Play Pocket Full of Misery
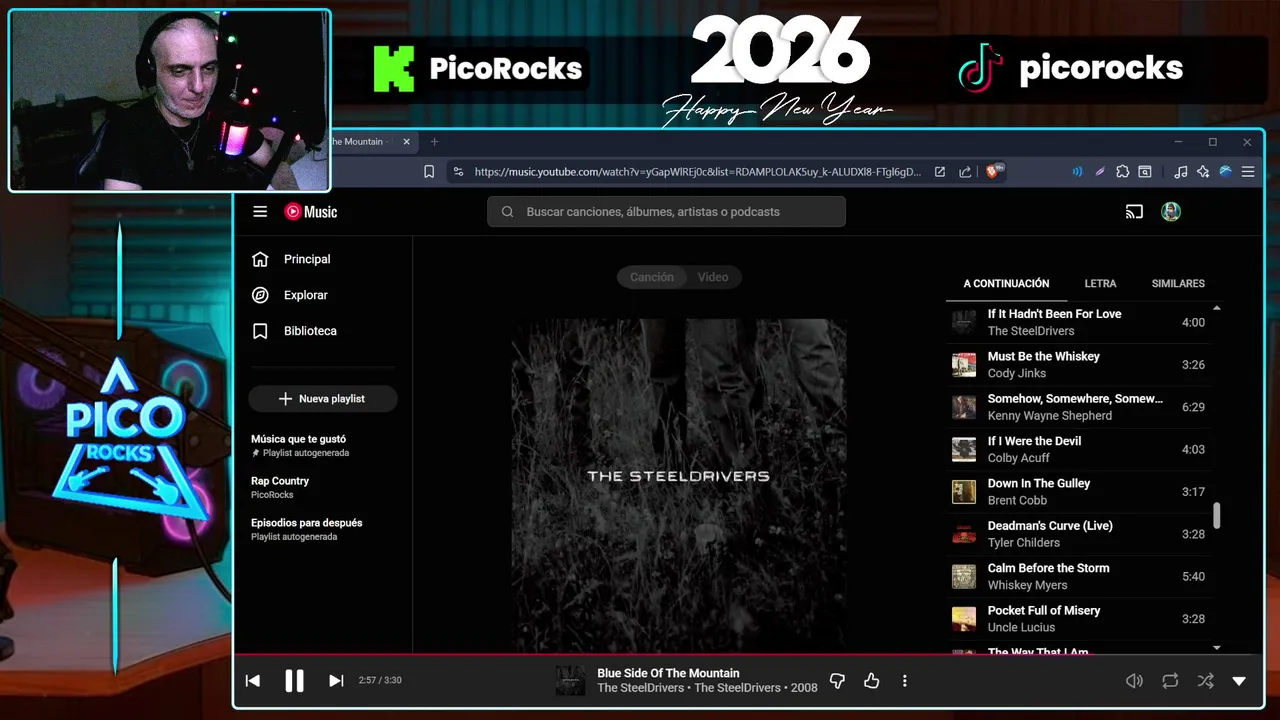 tap(1078, 619)
